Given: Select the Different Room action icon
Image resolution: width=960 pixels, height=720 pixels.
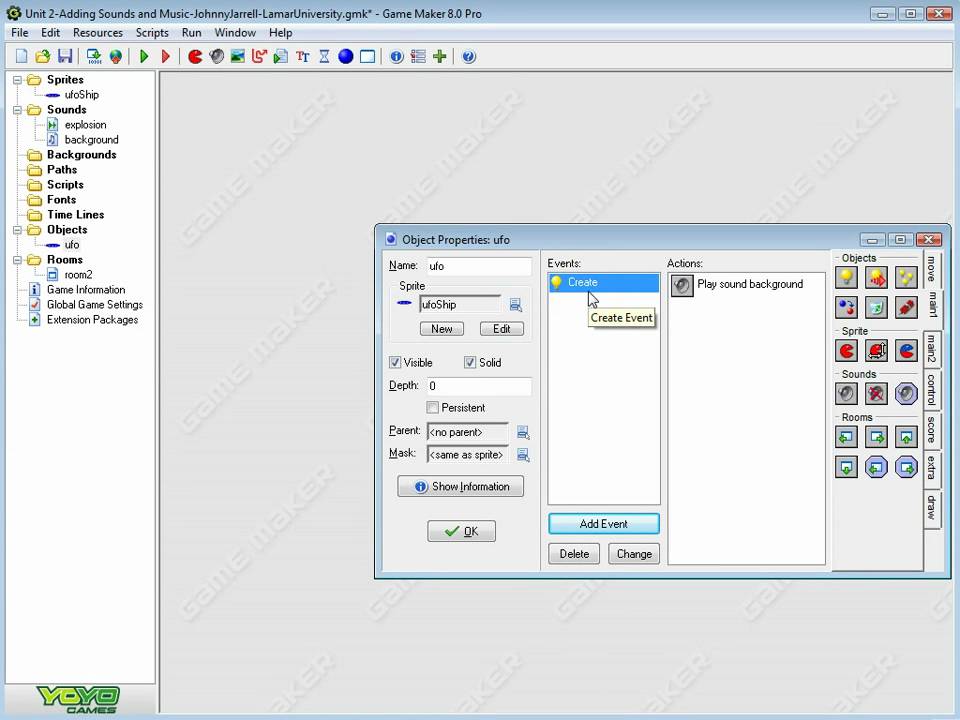Looking at the screenshot, I should click(x=846, y=467).
